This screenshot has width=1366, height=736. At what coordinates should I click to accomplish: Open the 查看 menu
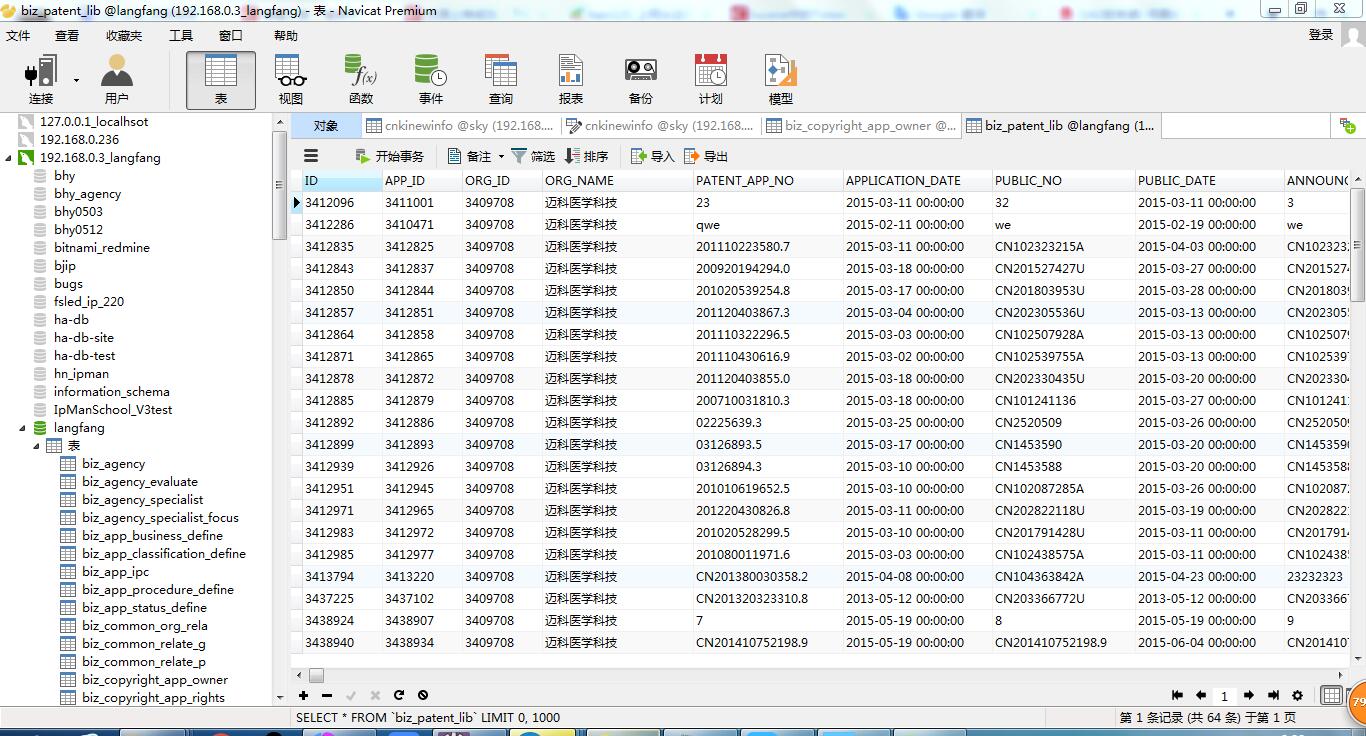(67, 35)
